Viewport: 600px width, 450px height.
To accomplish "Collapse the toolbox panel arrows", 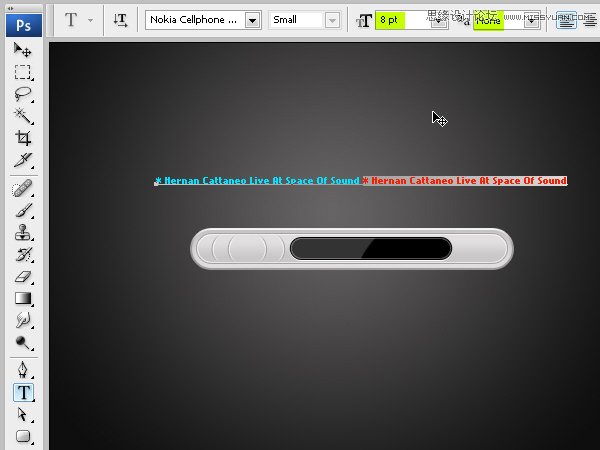I will [10, 8].
